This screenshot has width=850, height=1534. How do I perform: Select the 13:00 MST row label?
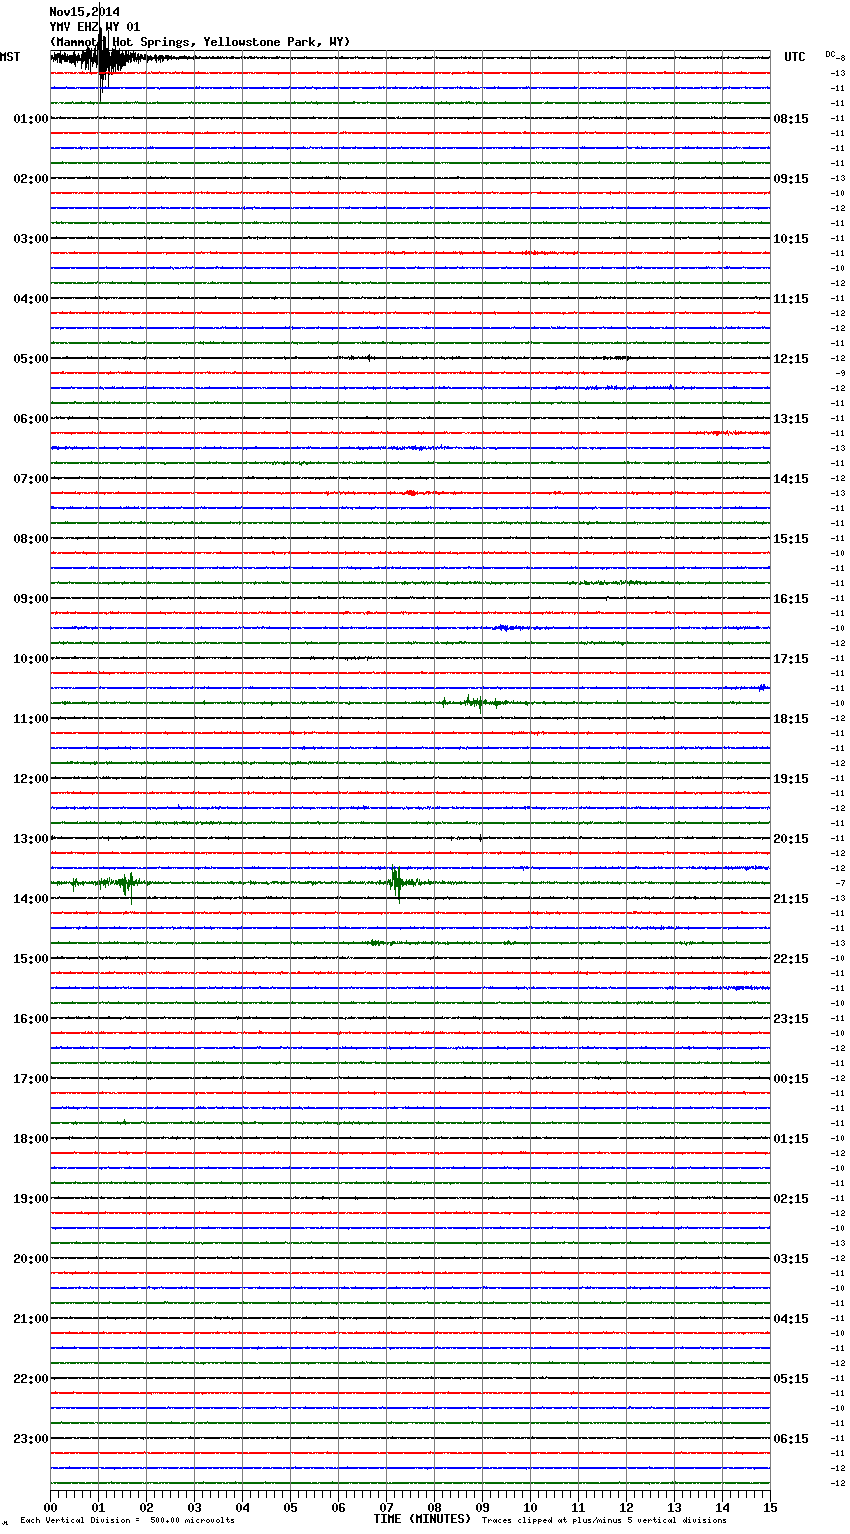tap(31, 839)
